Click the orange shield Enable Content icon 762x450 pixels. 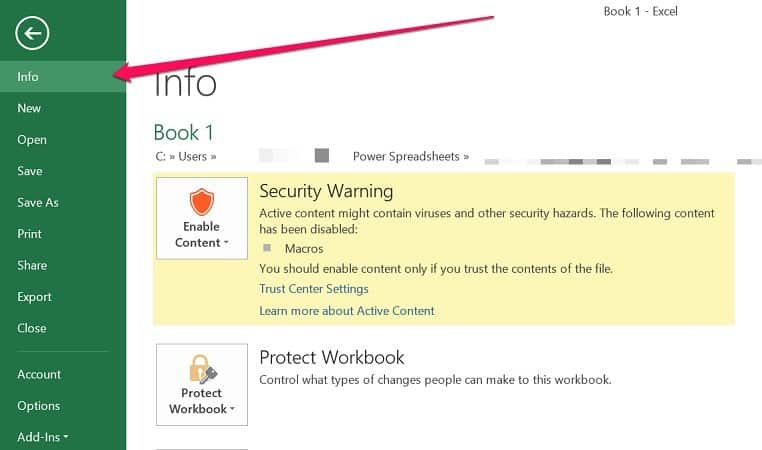pos(201,203)
